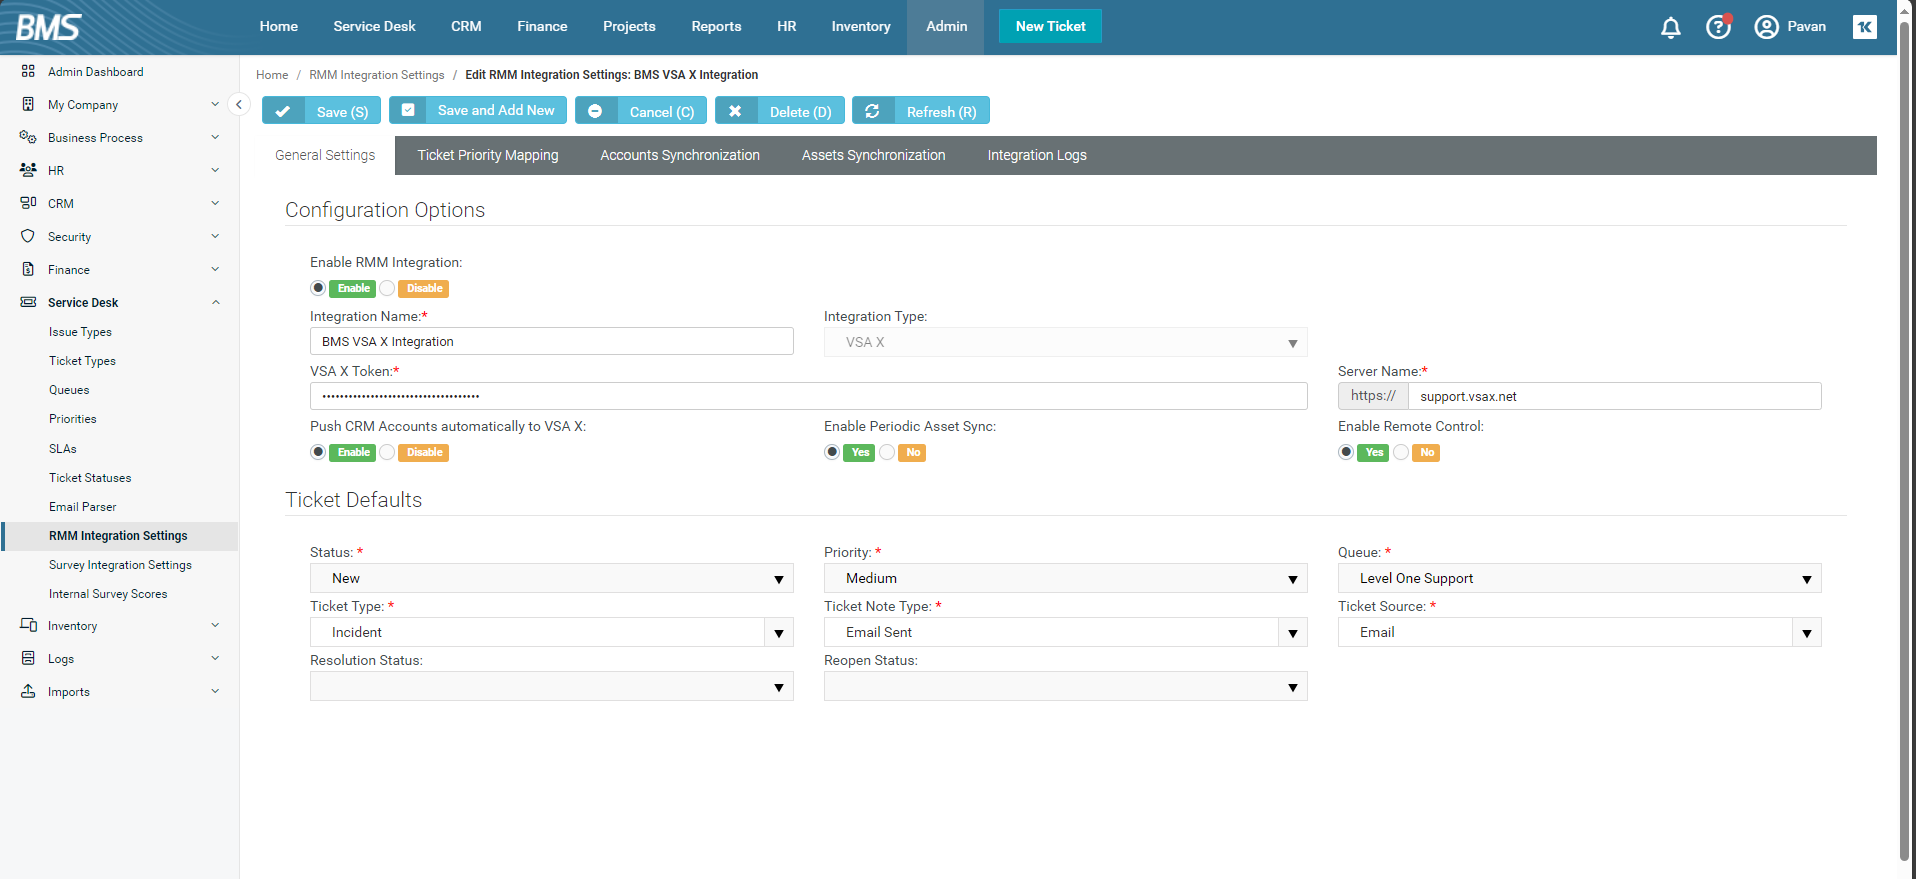Open the Integration Logs tab

(x=1036, y=155)
